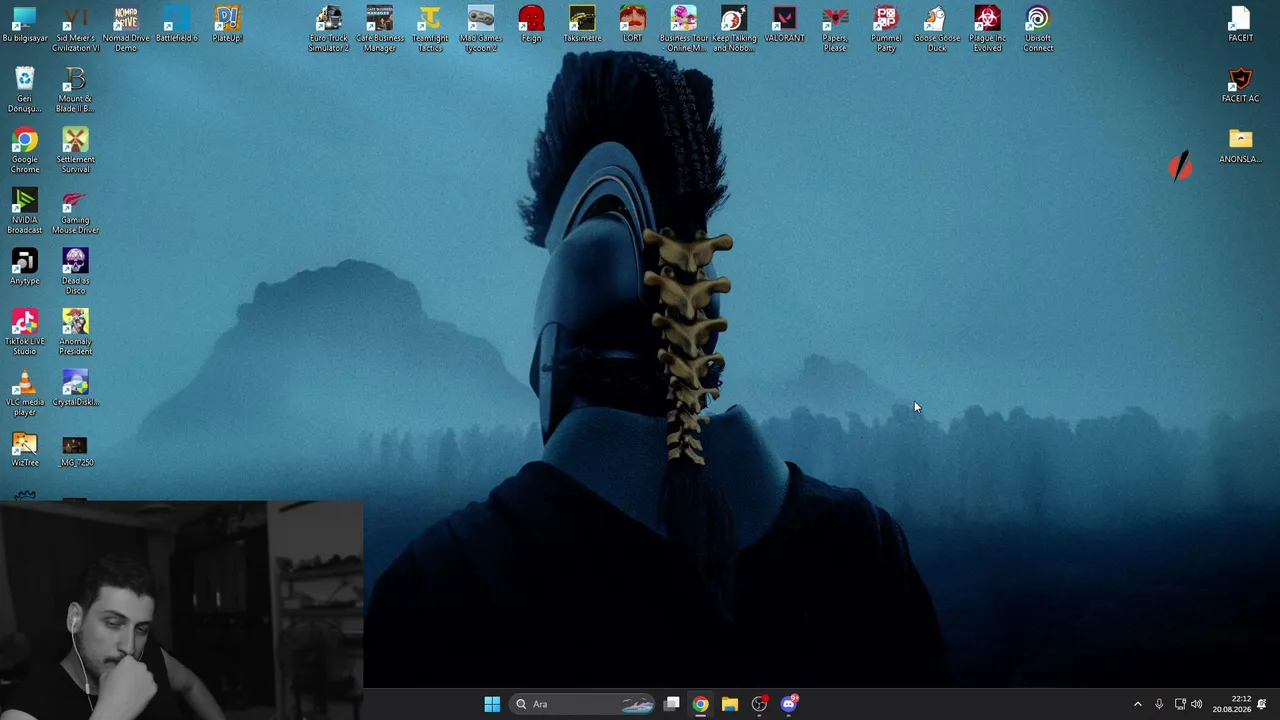This screenshot has width=1280, height=720.
Task: Switch to Chrome in the taskbar
Action: [x=700, y=704]
